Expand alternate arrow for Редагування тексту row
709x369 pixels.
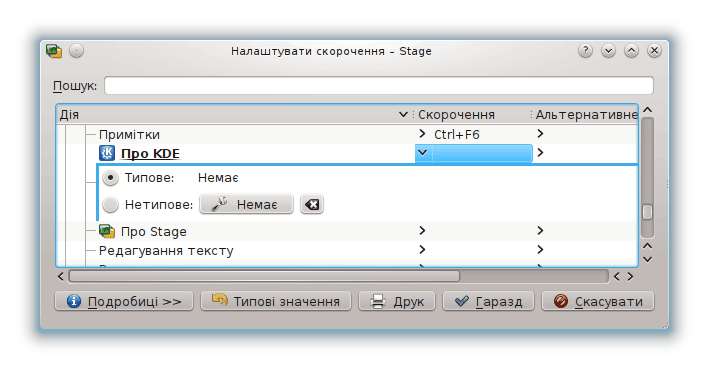540,250
